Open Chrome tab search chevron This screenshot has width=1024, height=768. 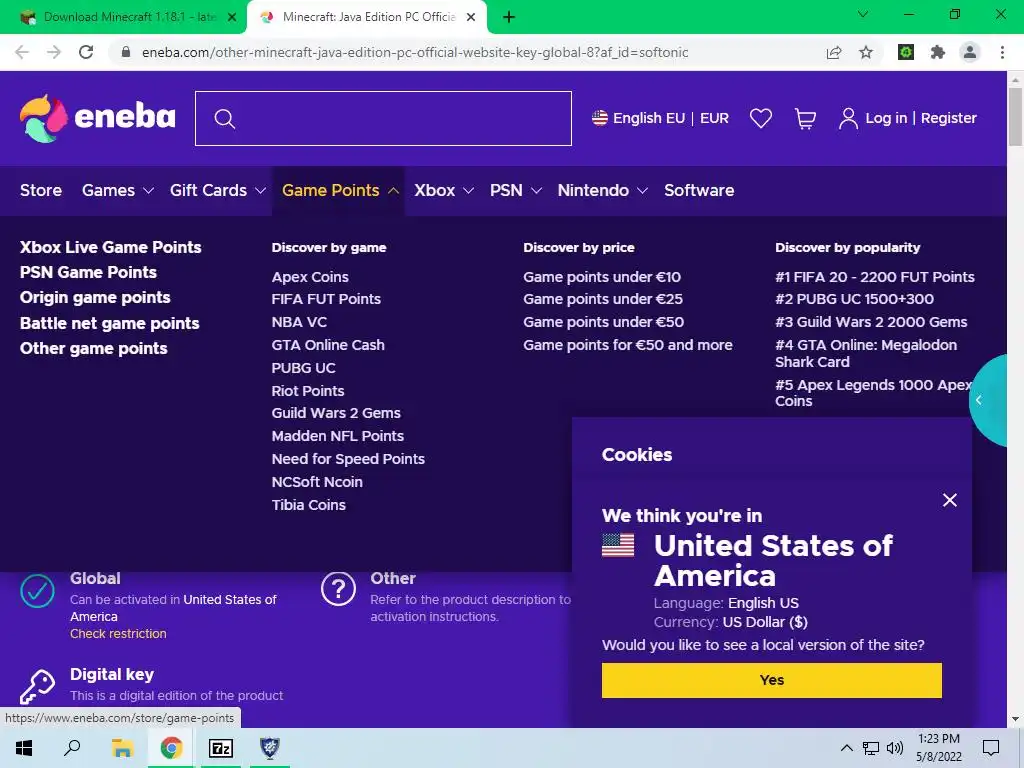863,14
